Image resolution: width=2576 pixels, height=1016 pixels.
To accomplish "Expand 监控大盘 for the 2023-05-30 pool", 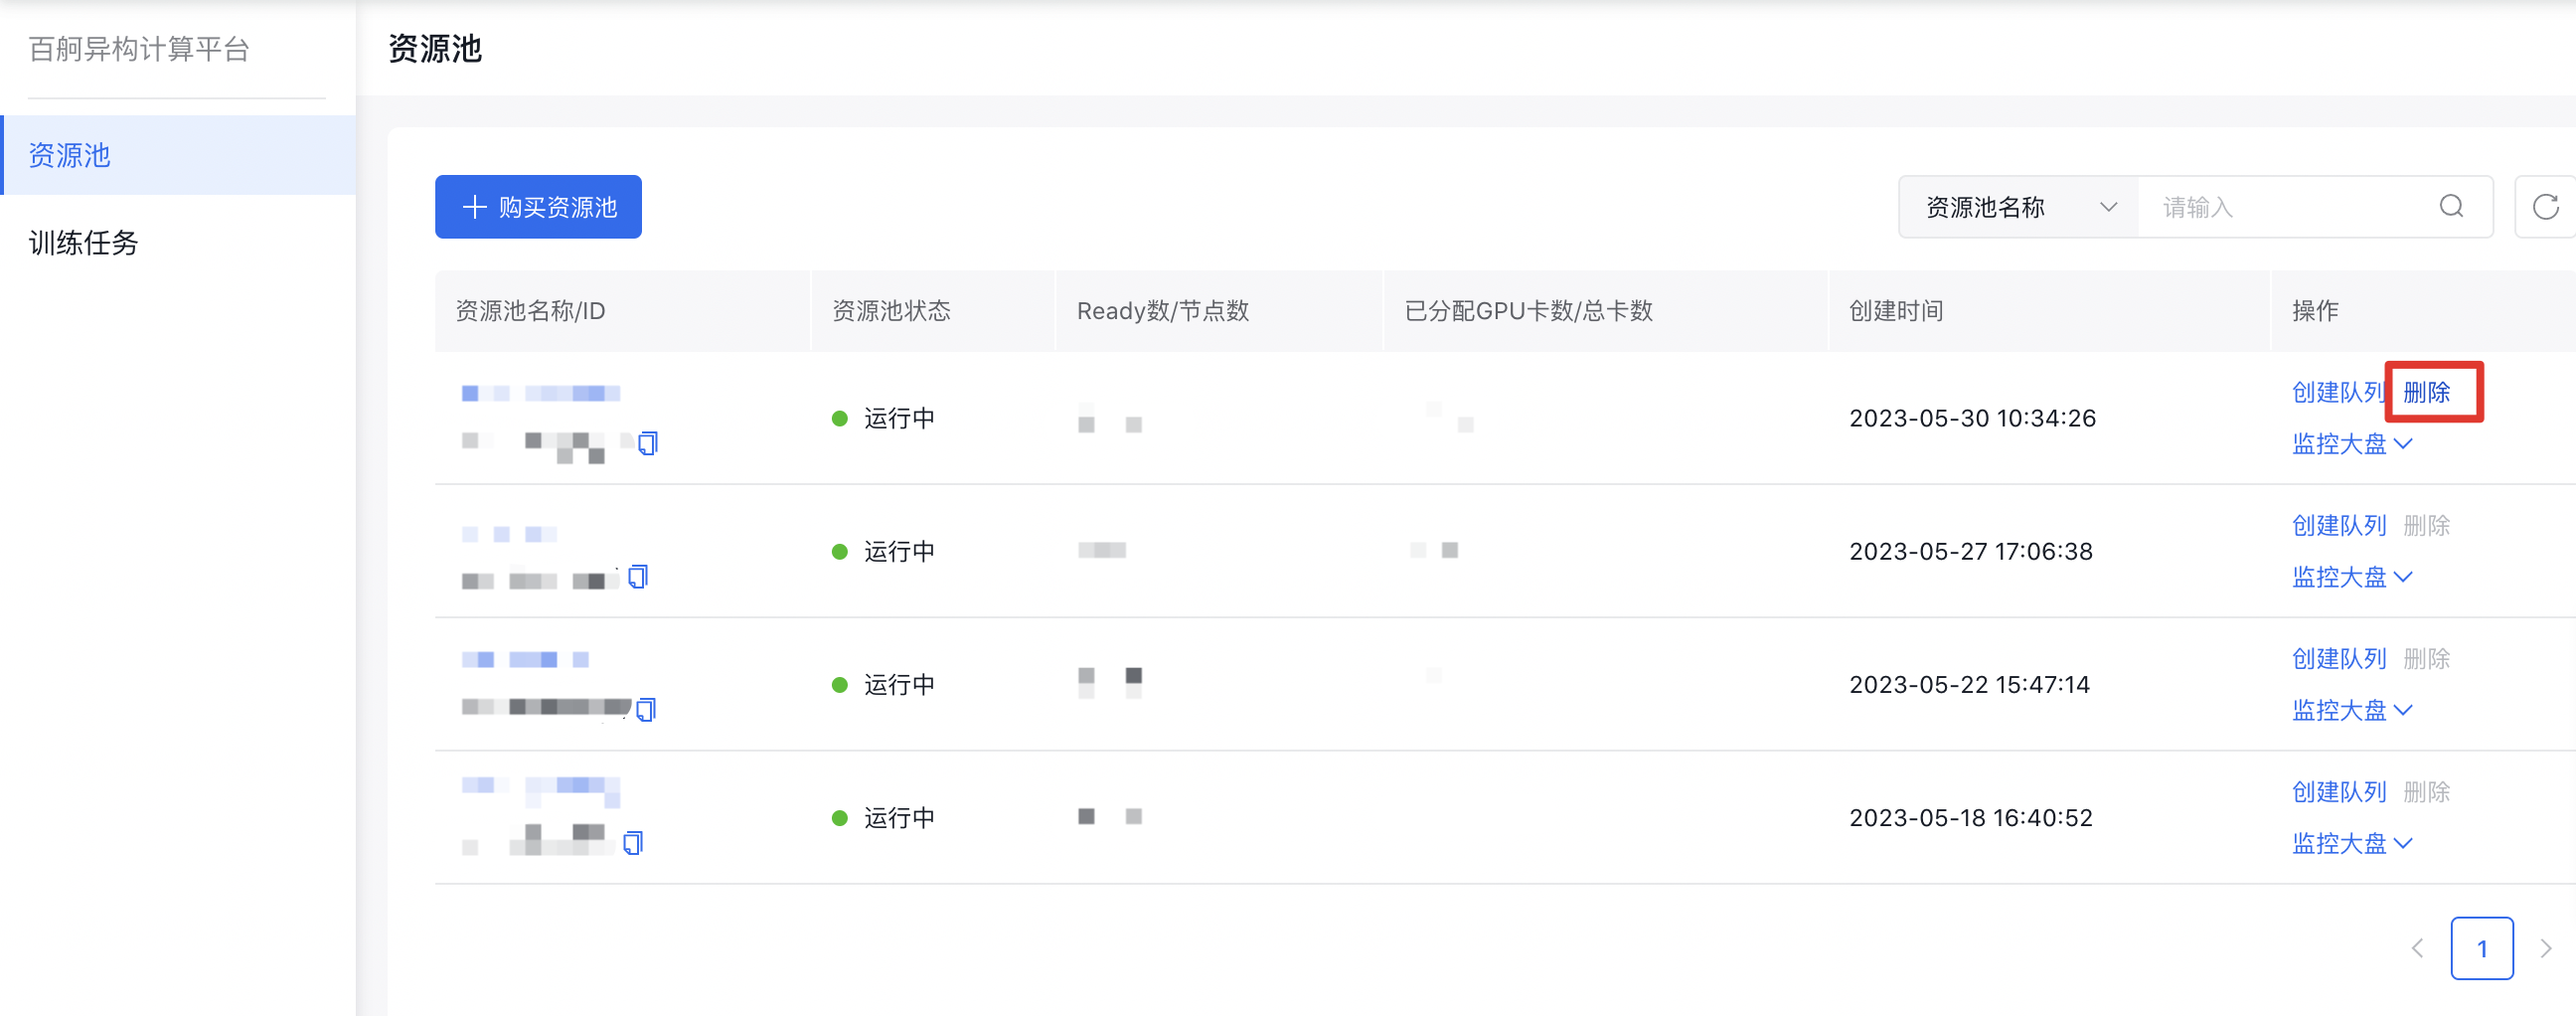I will click(x=2352, y=443).
